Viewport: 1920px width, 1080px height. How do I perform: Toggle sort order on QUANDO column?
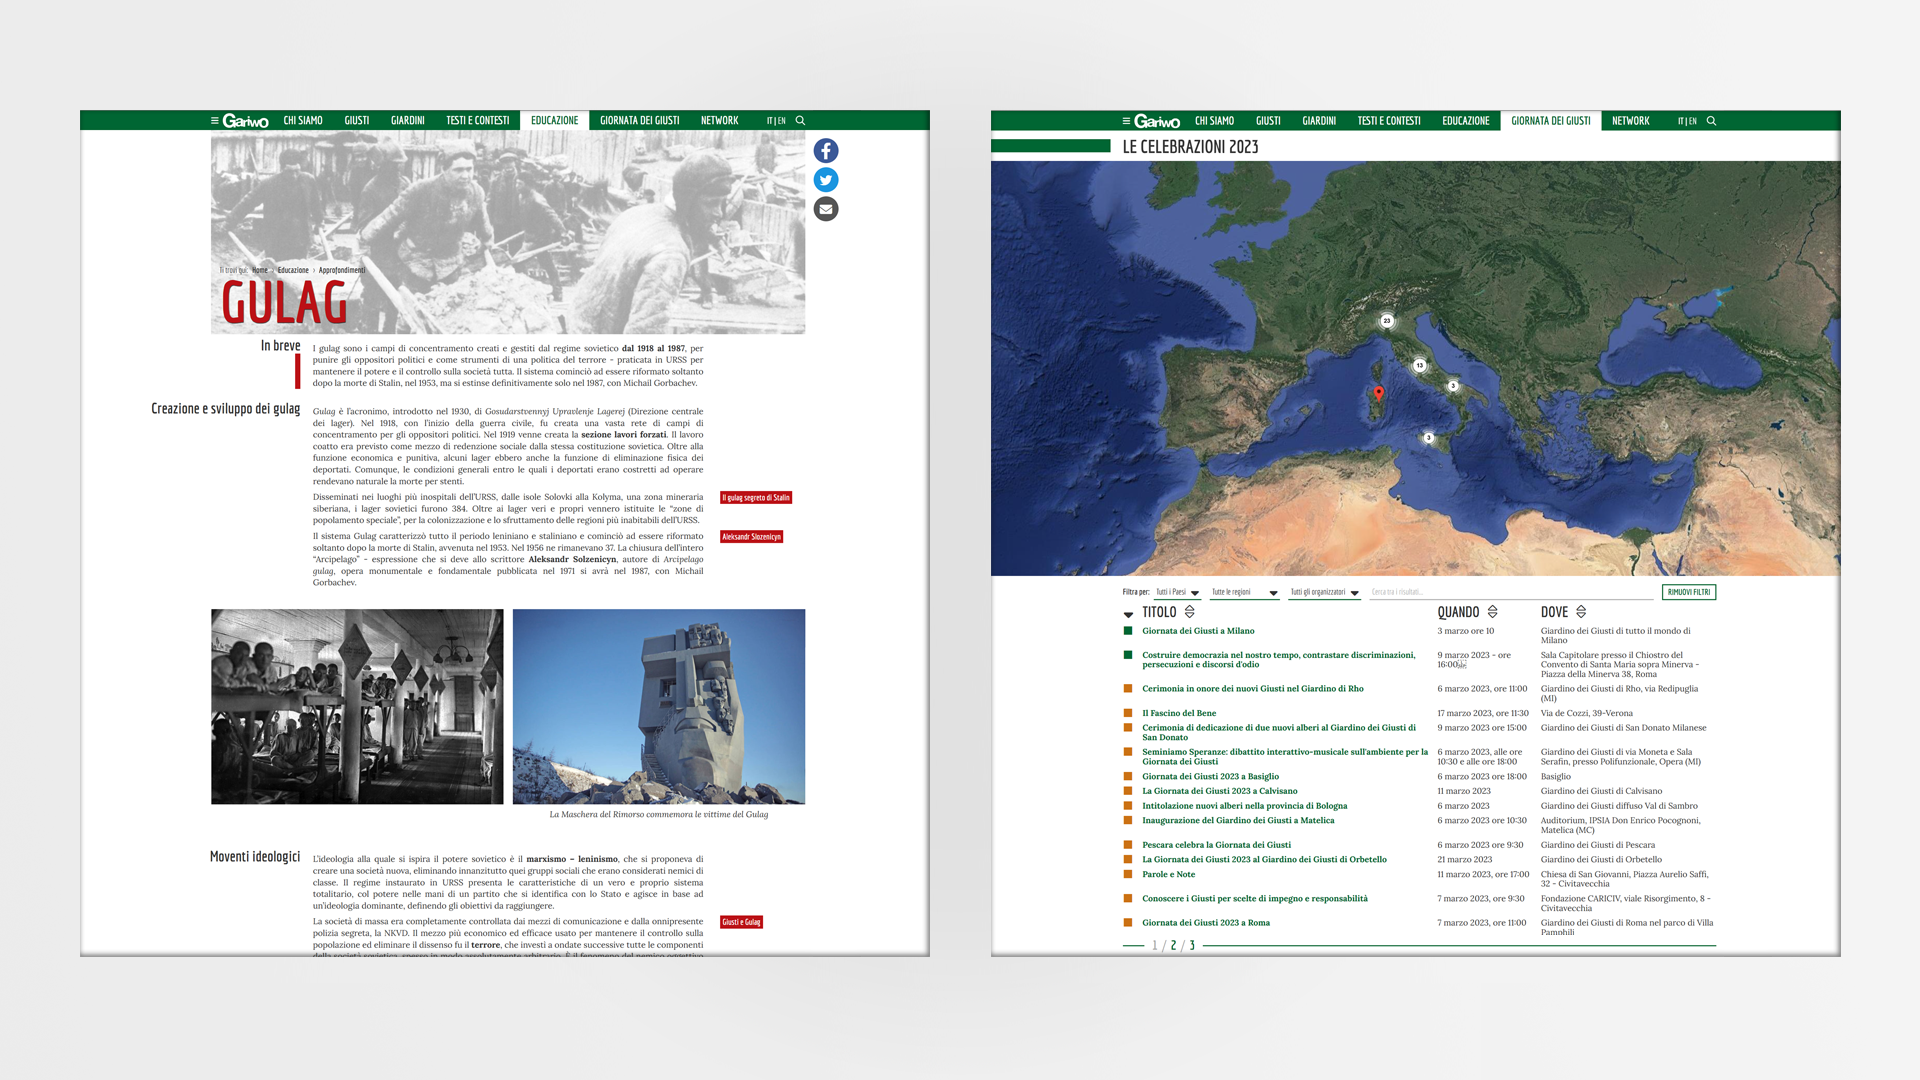click(x=1492, y=612)
